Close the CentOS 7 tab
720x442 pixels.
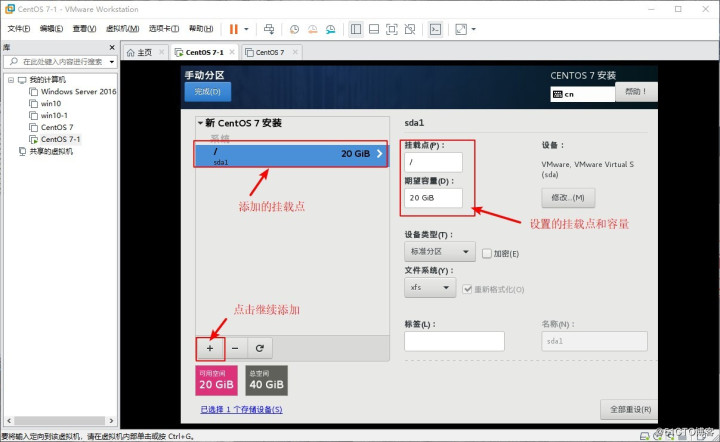(295, 52)
